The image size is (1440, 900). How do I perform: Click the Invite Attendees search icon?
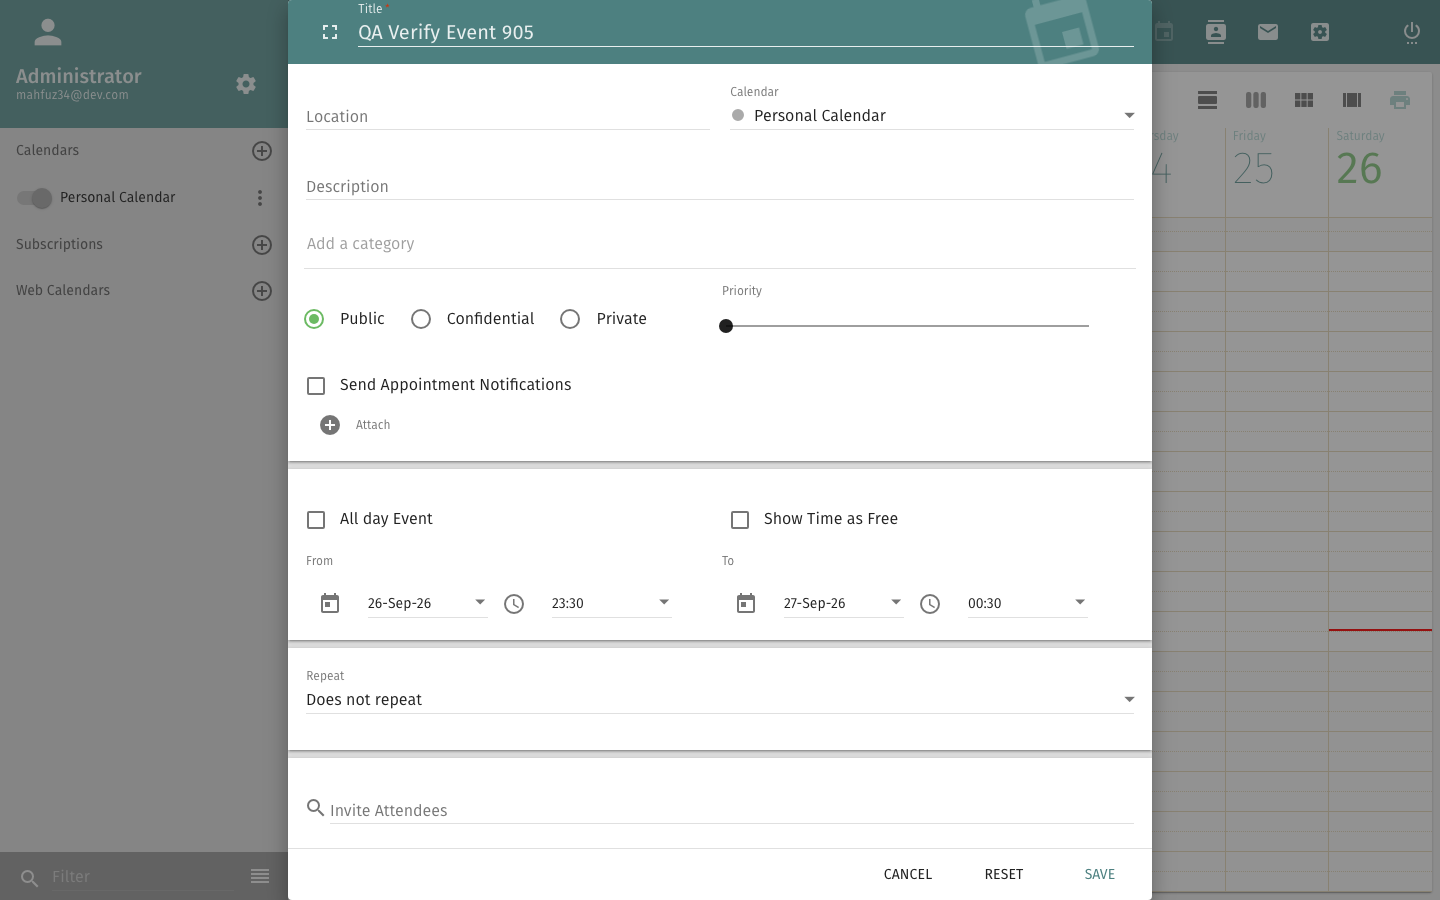(315, 808)
